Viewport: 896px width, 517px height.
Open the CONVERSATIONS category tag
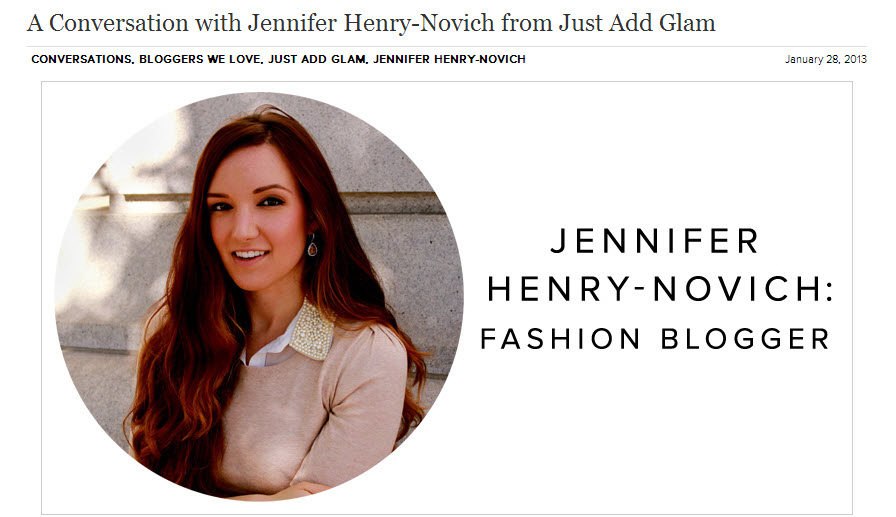click(81, 59)
